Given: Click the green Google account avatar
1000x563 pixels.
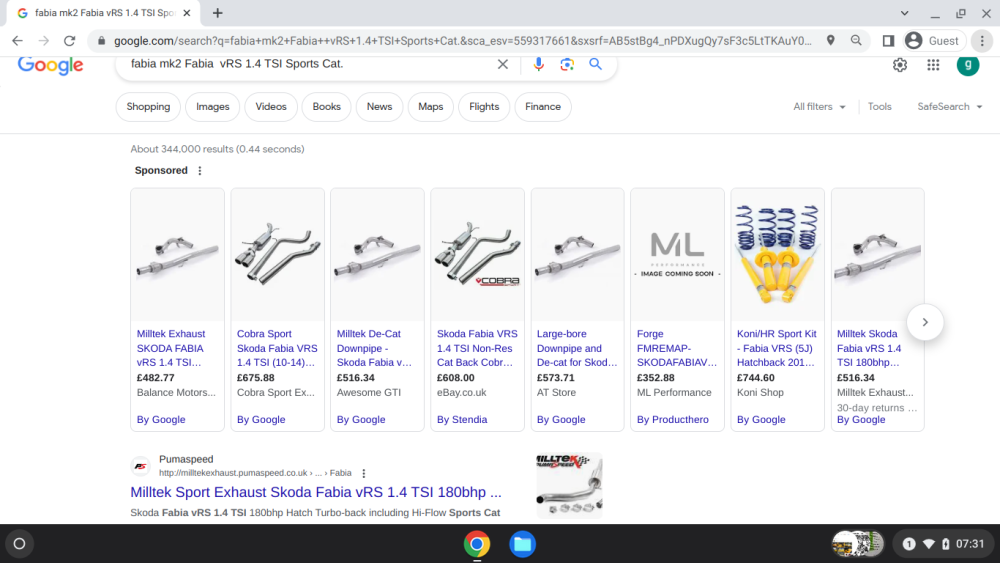Looking at the screenshot, I should pos(967,64).
